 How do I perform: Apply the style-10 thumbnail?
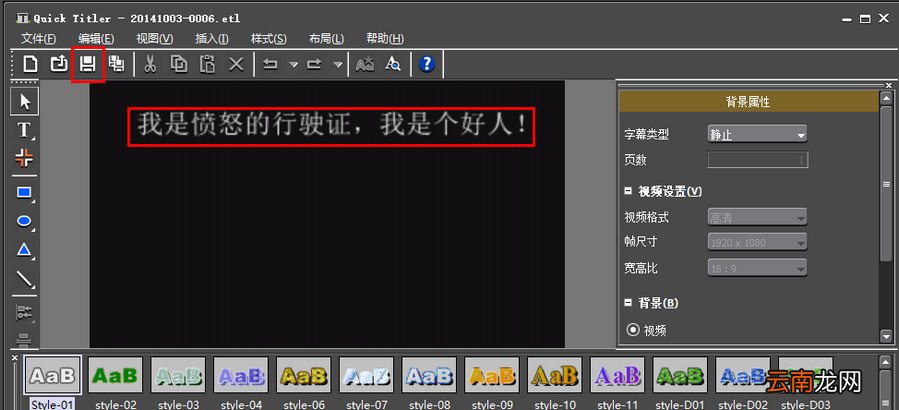[x=555, y=375]
